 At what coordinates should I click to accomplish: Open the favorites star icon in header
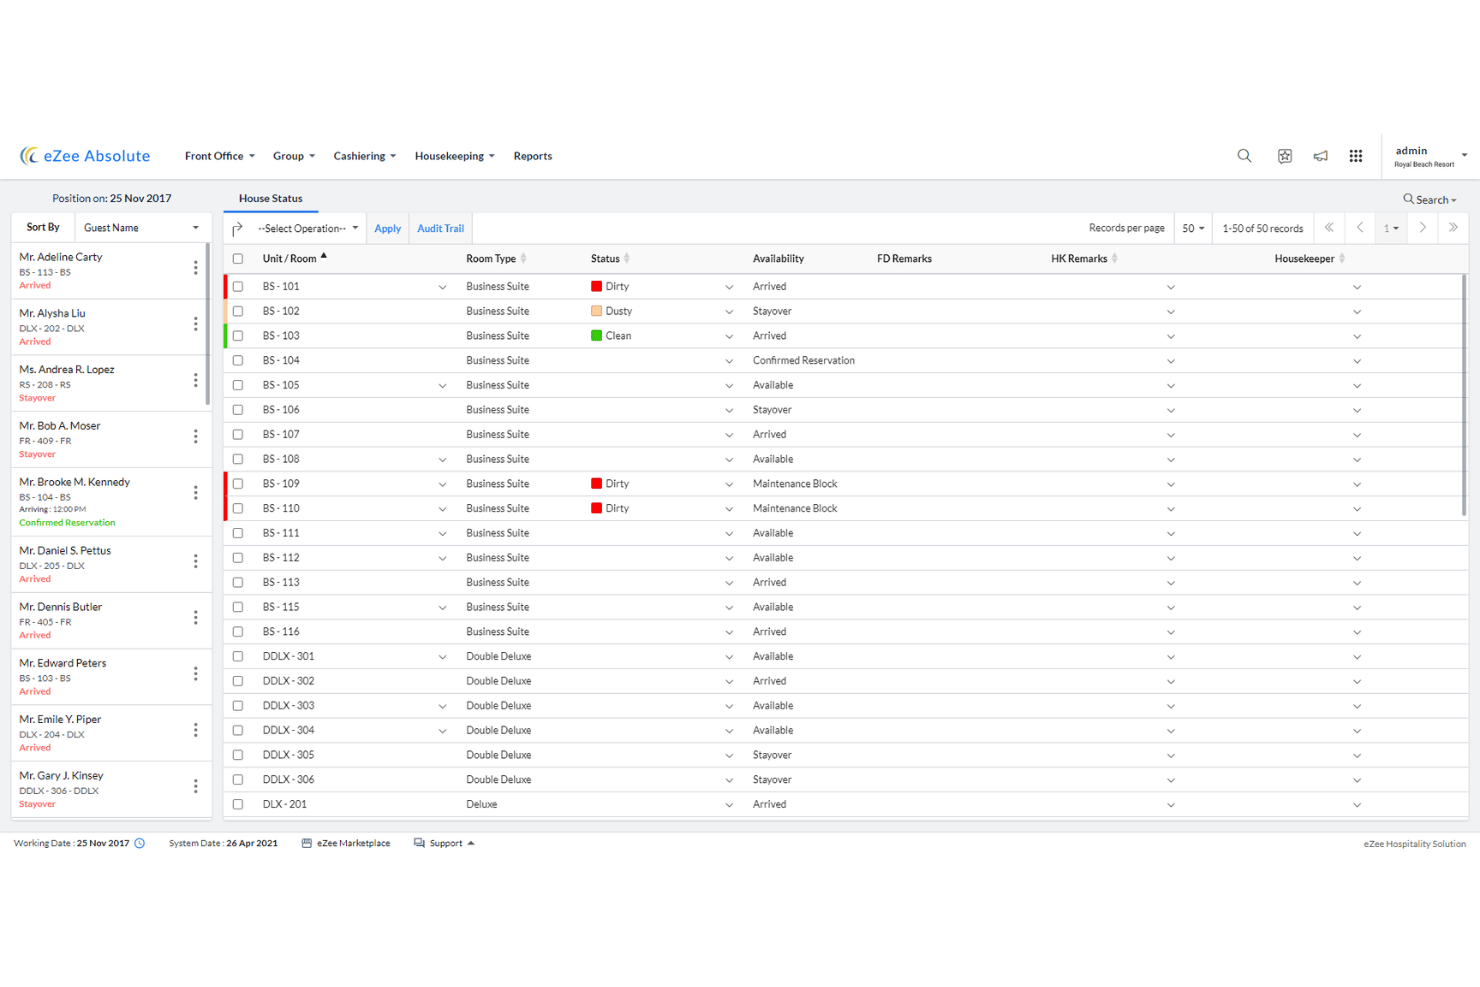point(1285,156)
